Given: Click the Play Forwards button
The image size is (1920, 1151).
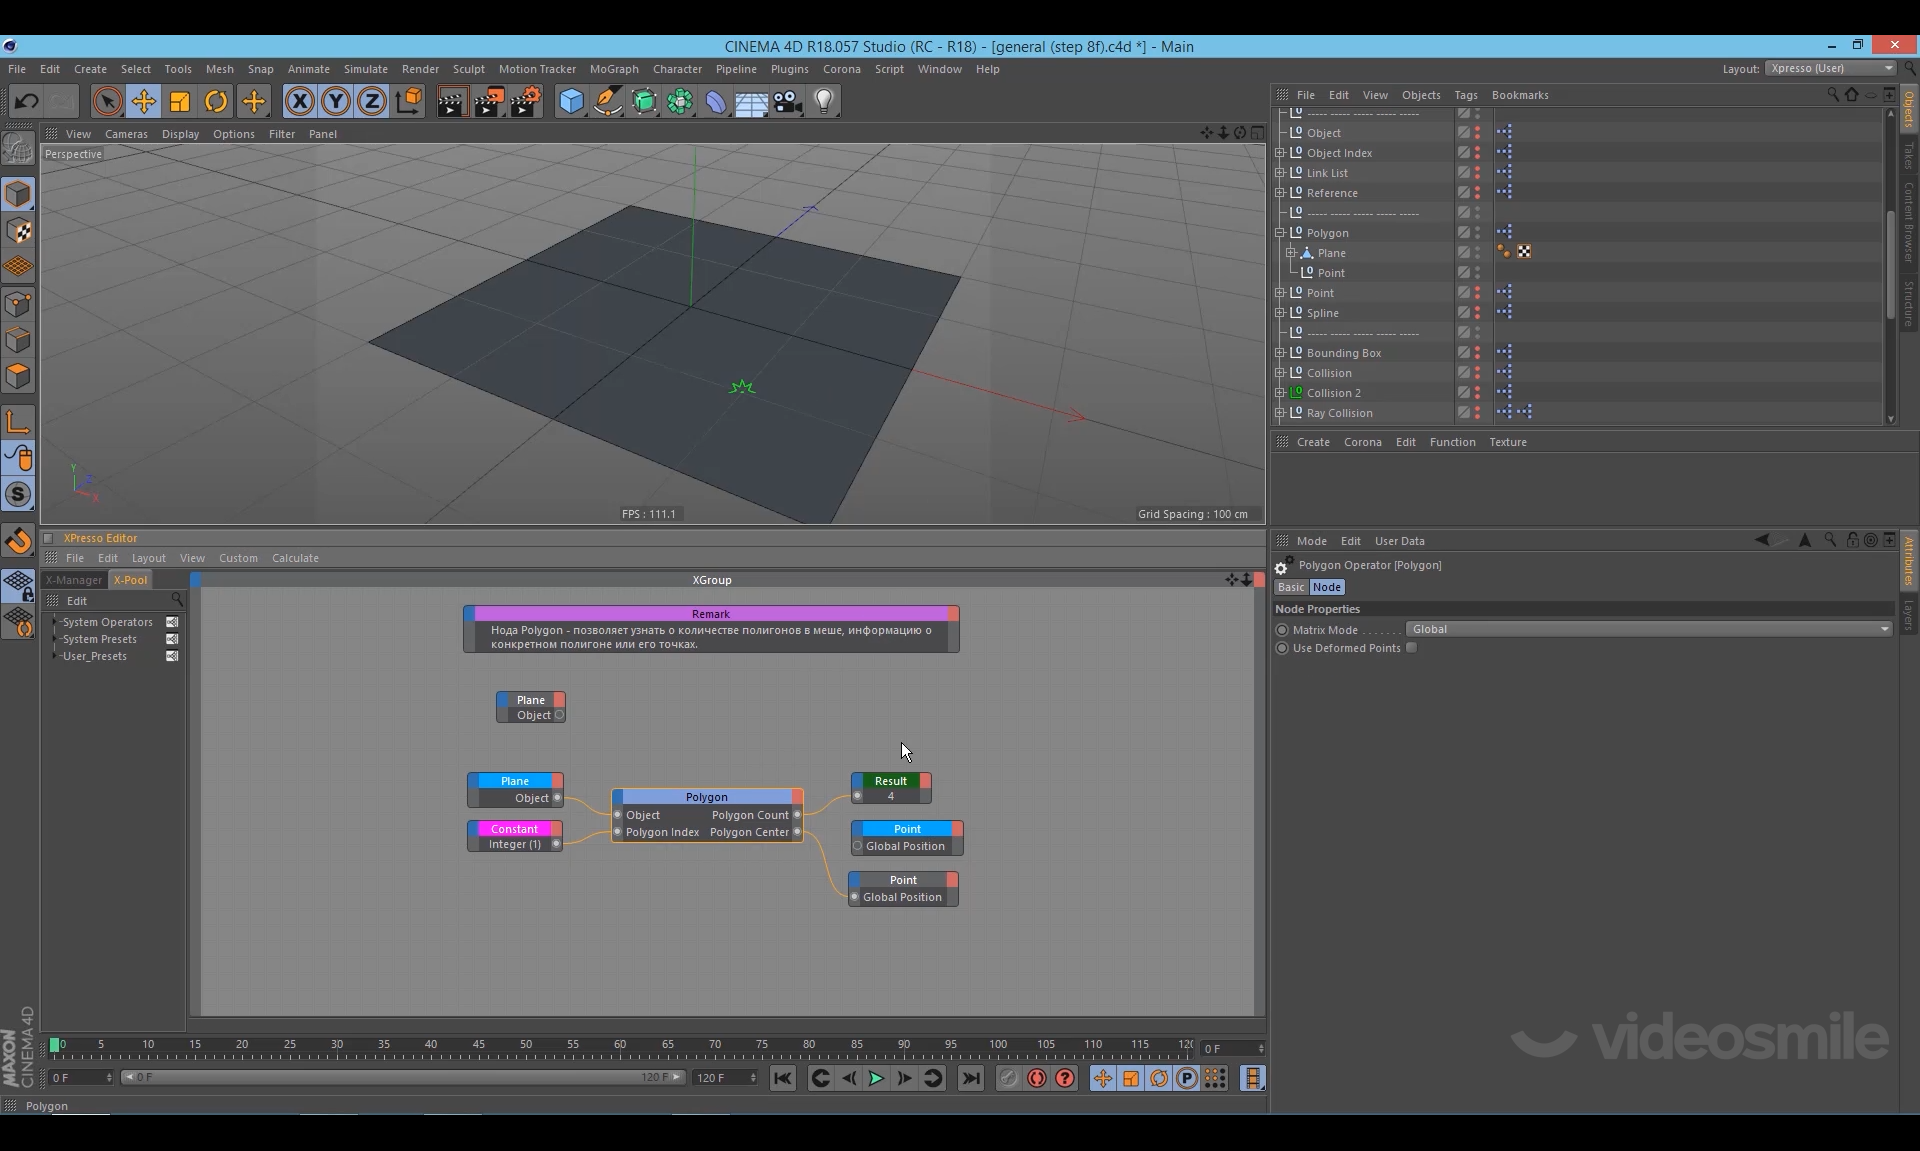Looking at the screenshot, I should pos(876,1078).
